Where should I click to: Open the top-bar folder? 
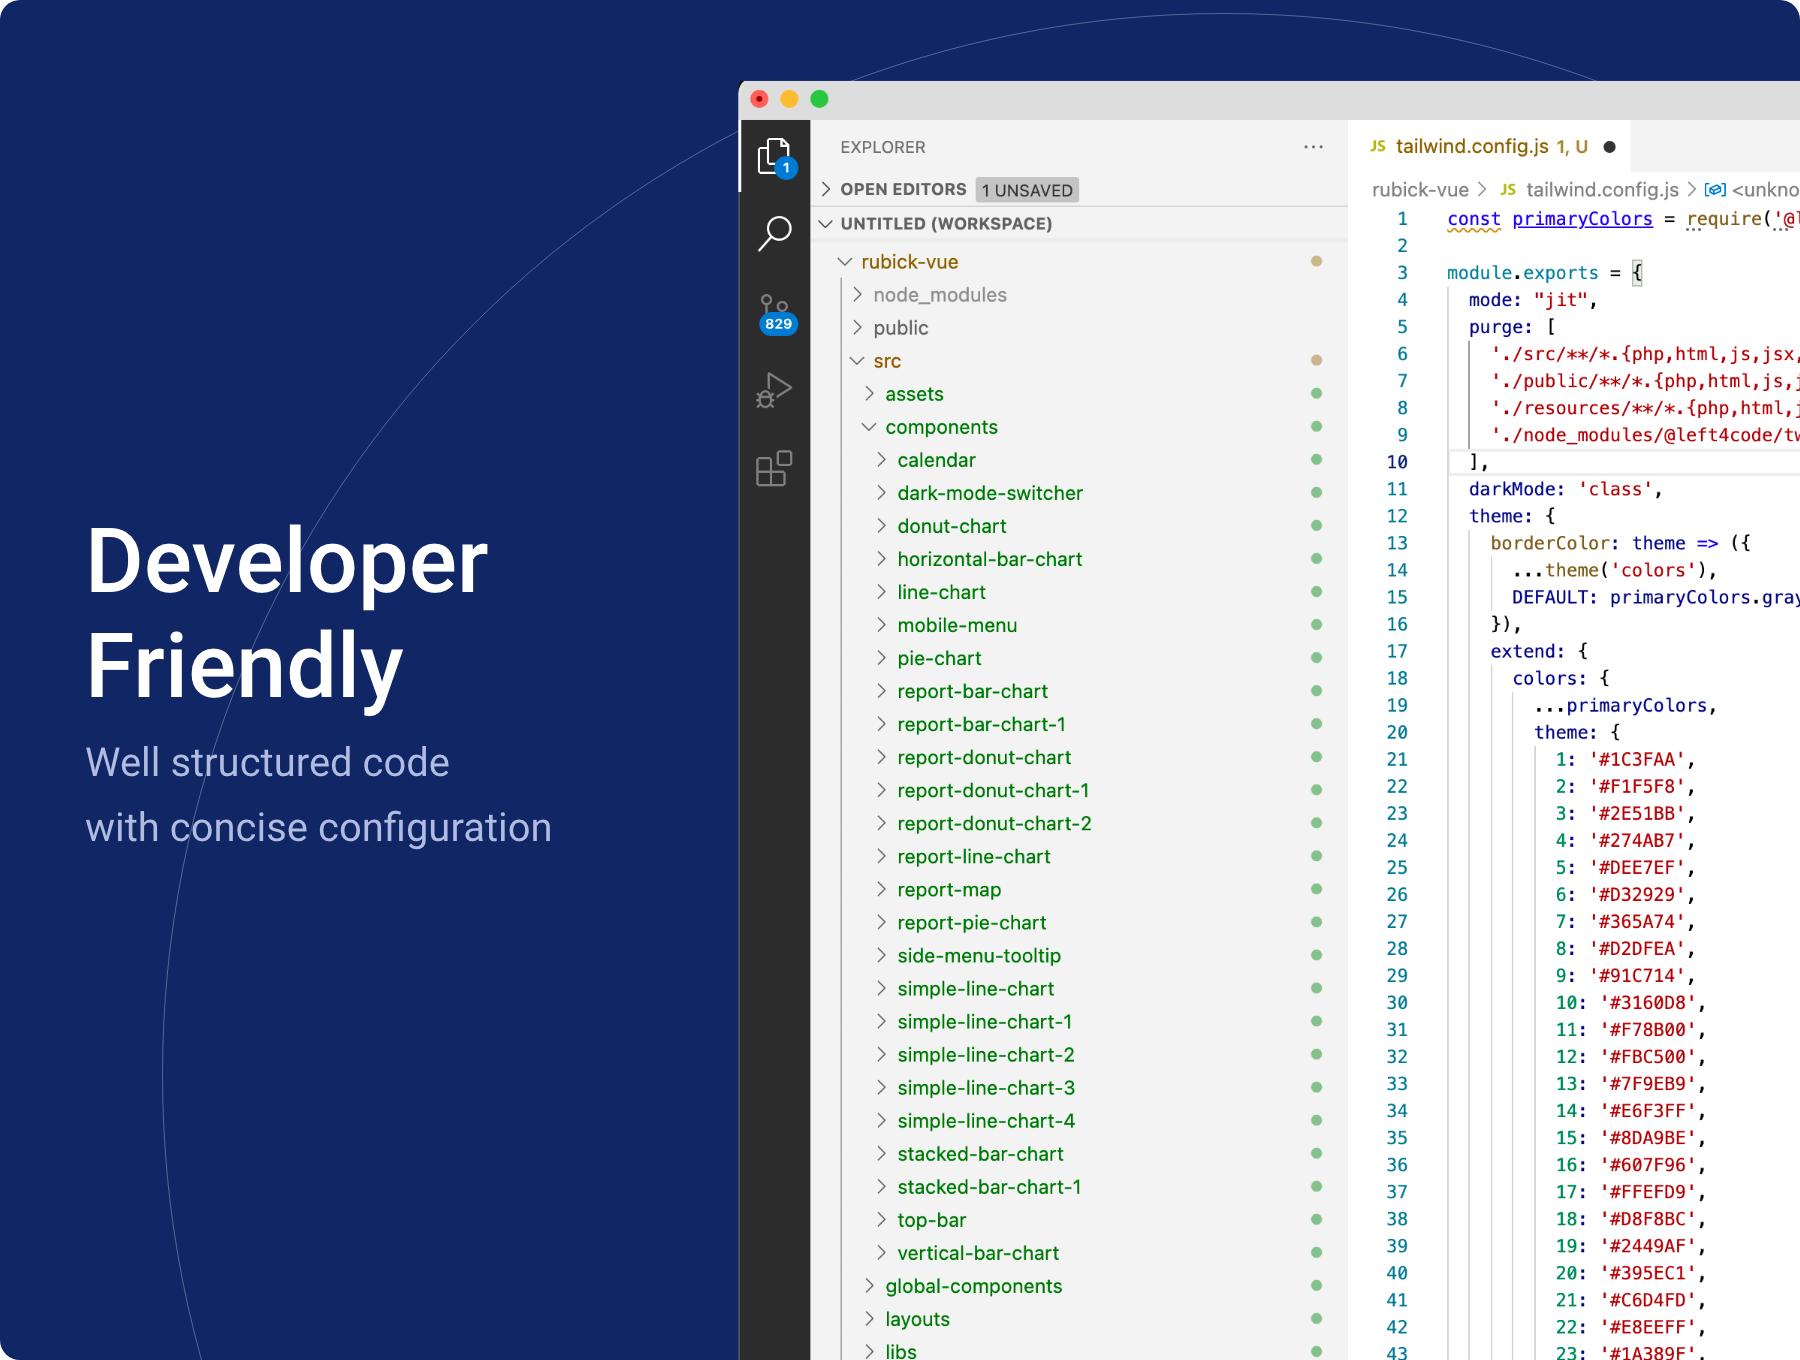click(1079, 1219)
